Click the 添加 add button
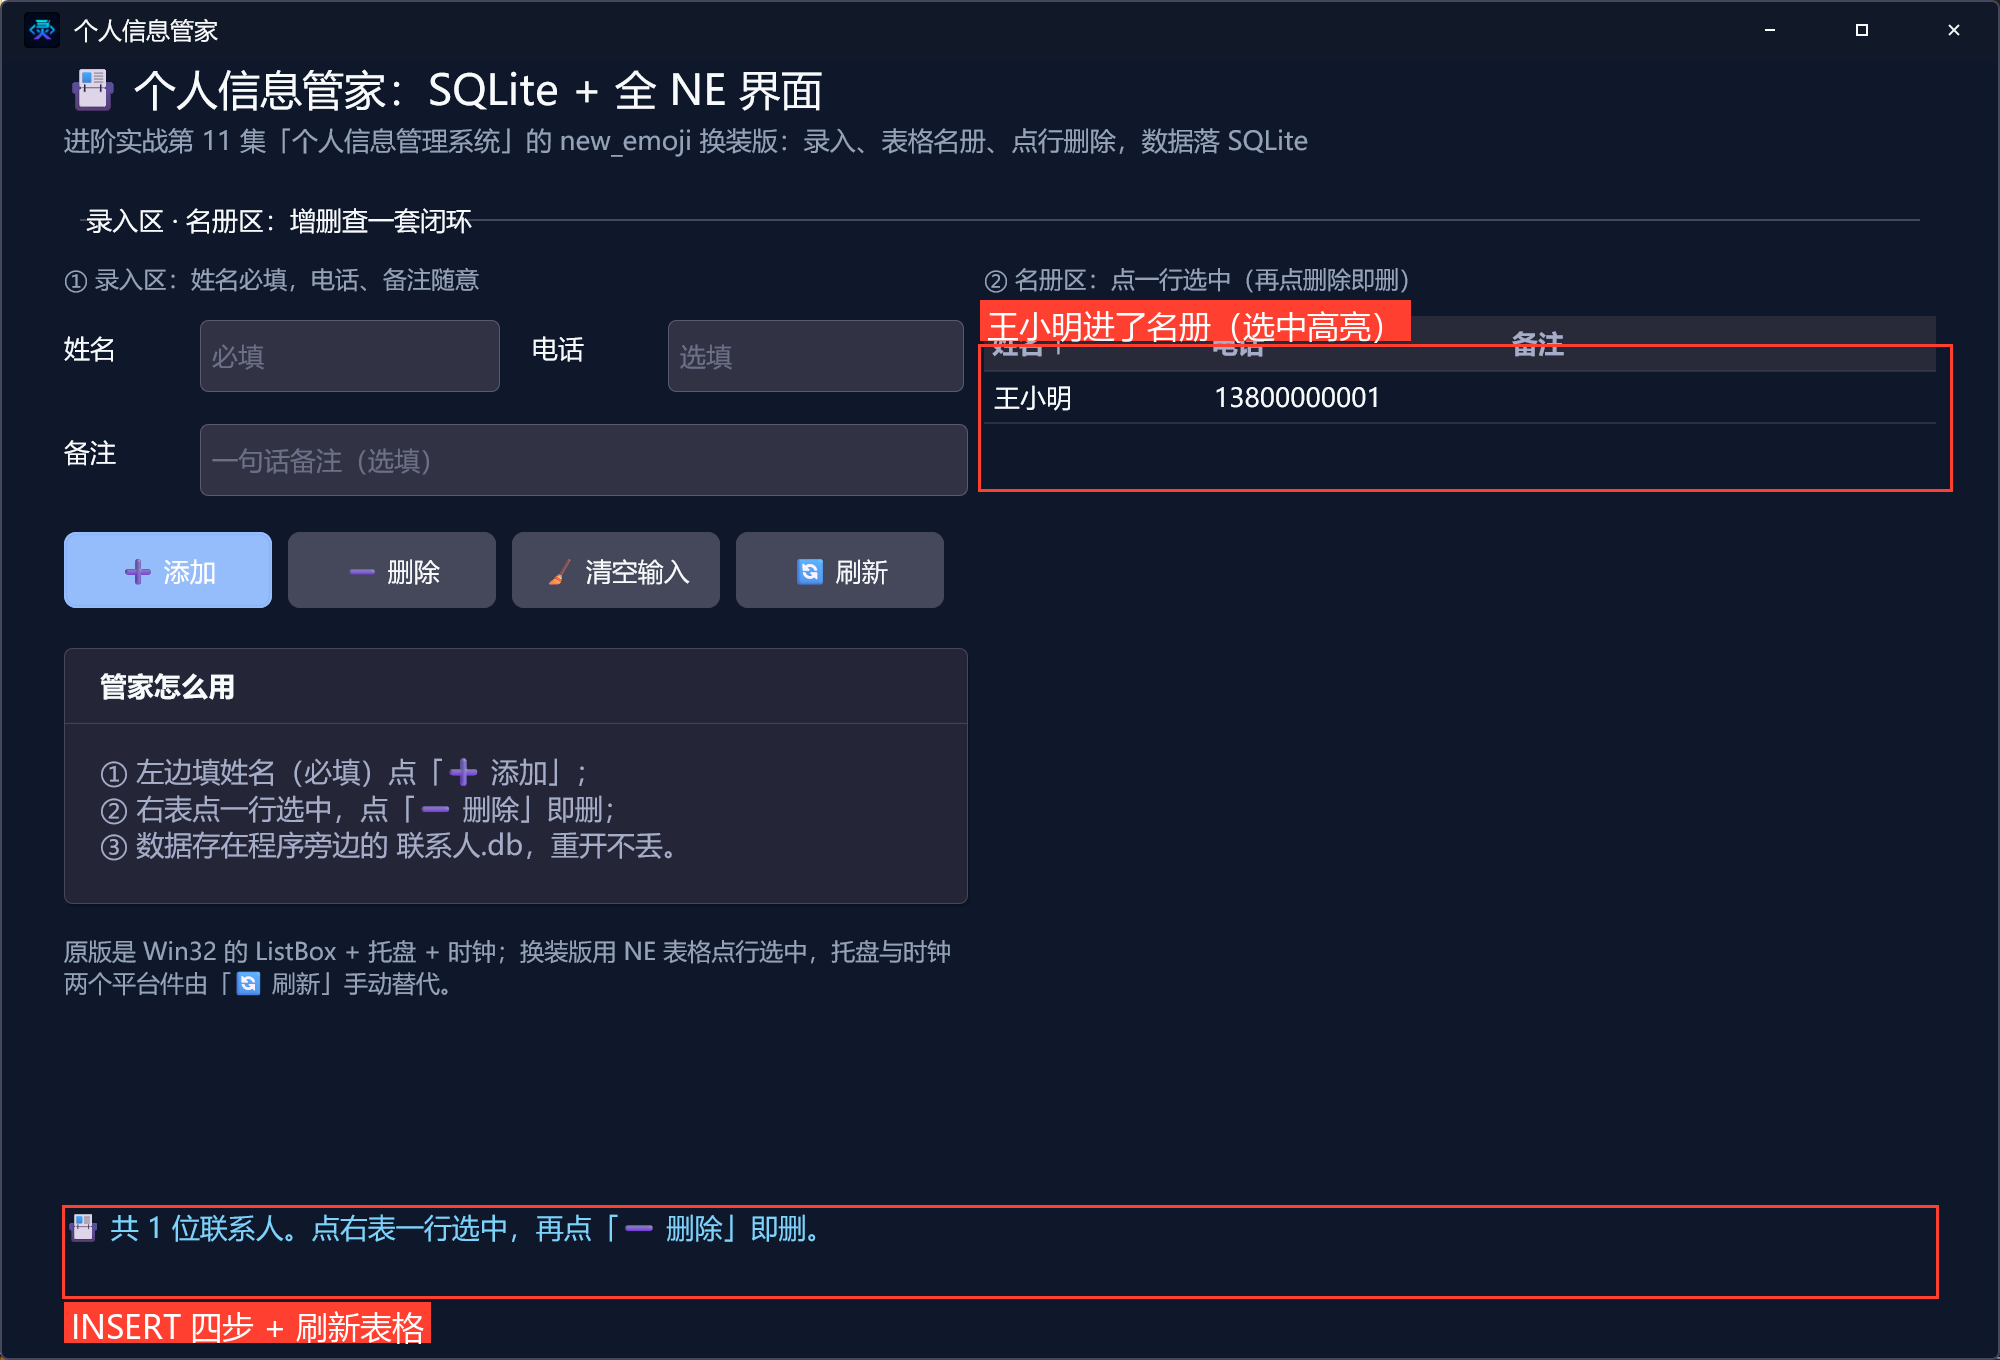The image size is (2000, 1360). [x=168, y=570]
